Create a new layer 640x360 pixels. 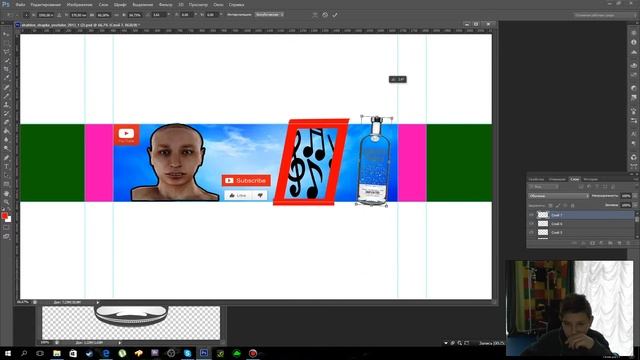[619, 243]
